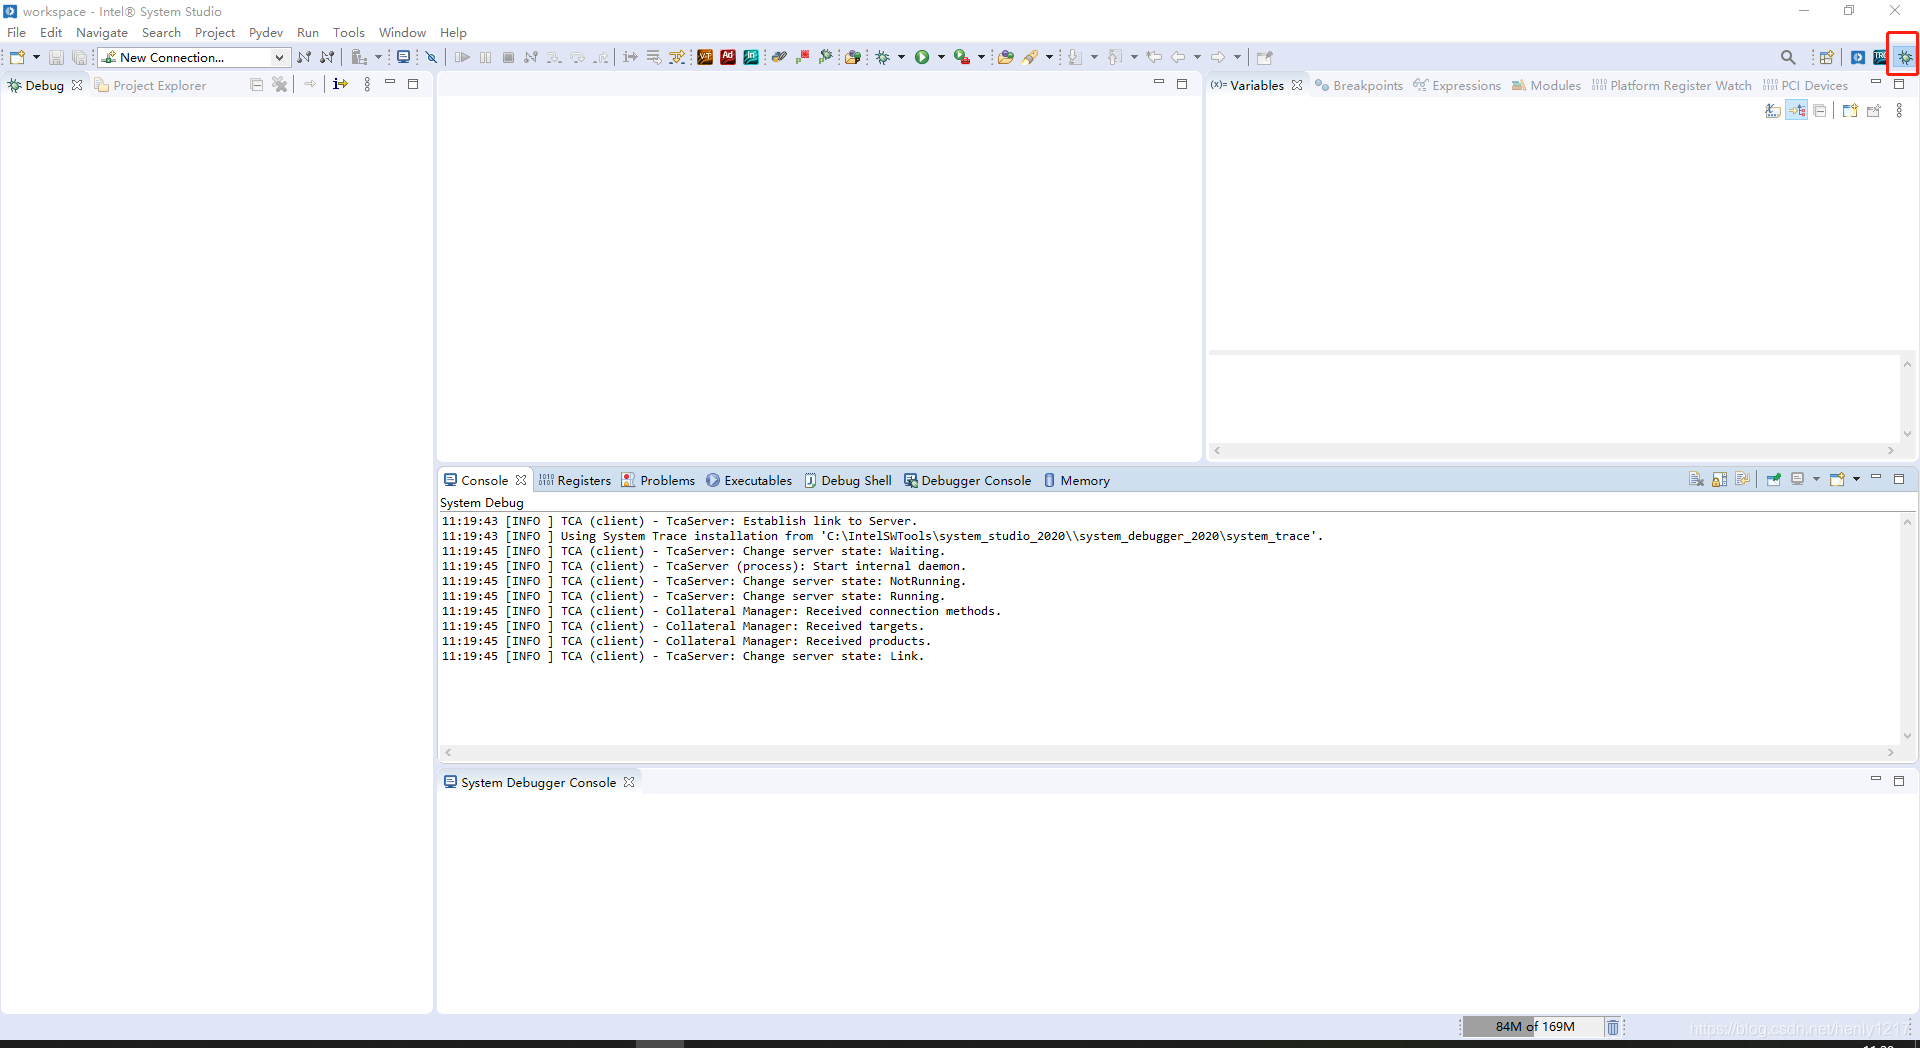Open the Debug launch dropdown arrow
This screenshot has height=1048, width=1920.
901,57
